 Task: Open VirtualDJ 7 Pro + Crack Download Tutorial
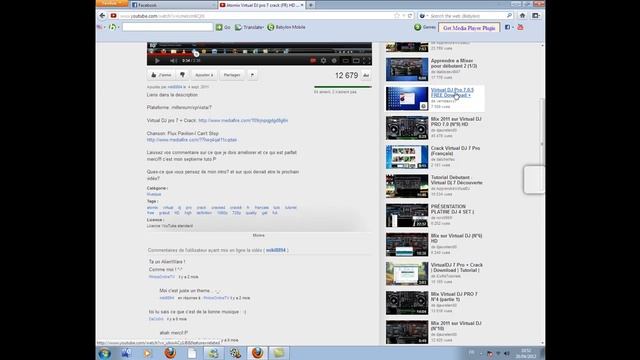tap(457, 267)
